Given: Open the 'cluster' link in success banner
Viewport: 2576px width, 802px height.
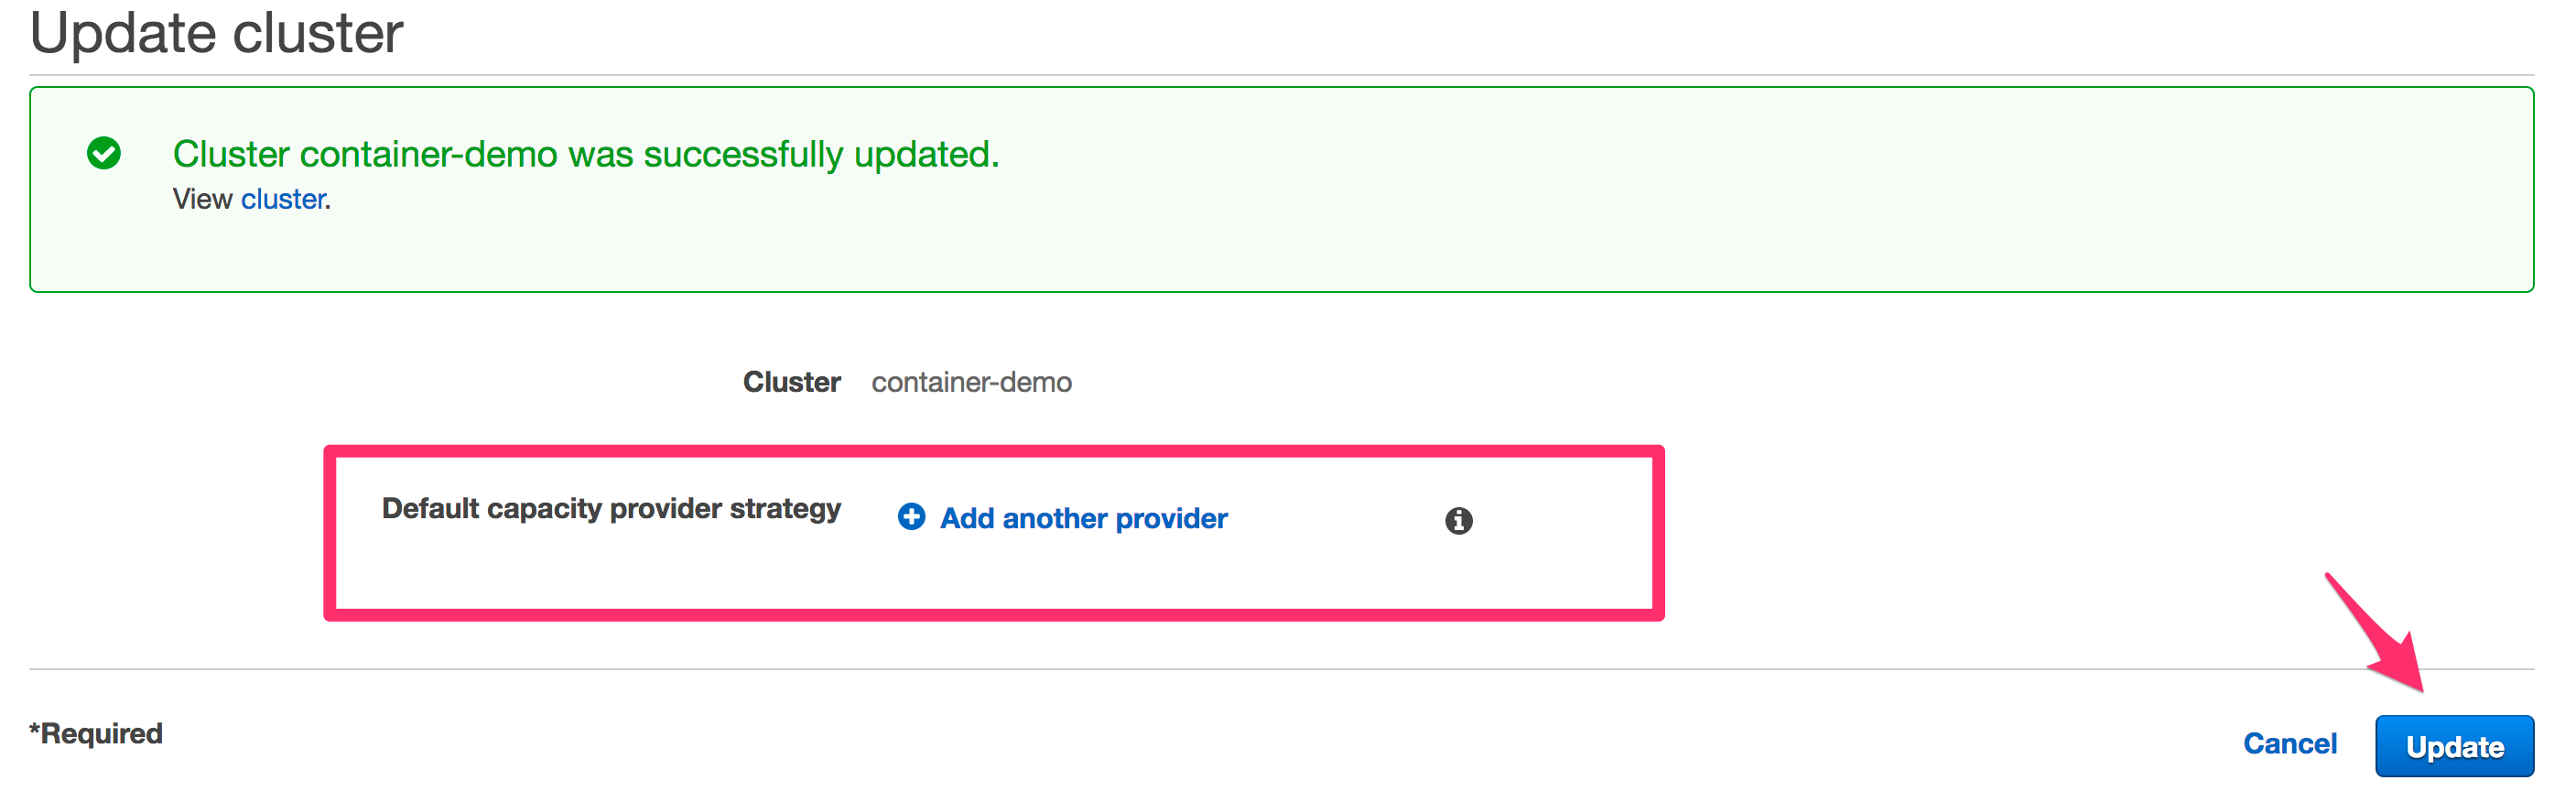Looking at the screenshot, I should pyautogui.click(x=283, y=199).
